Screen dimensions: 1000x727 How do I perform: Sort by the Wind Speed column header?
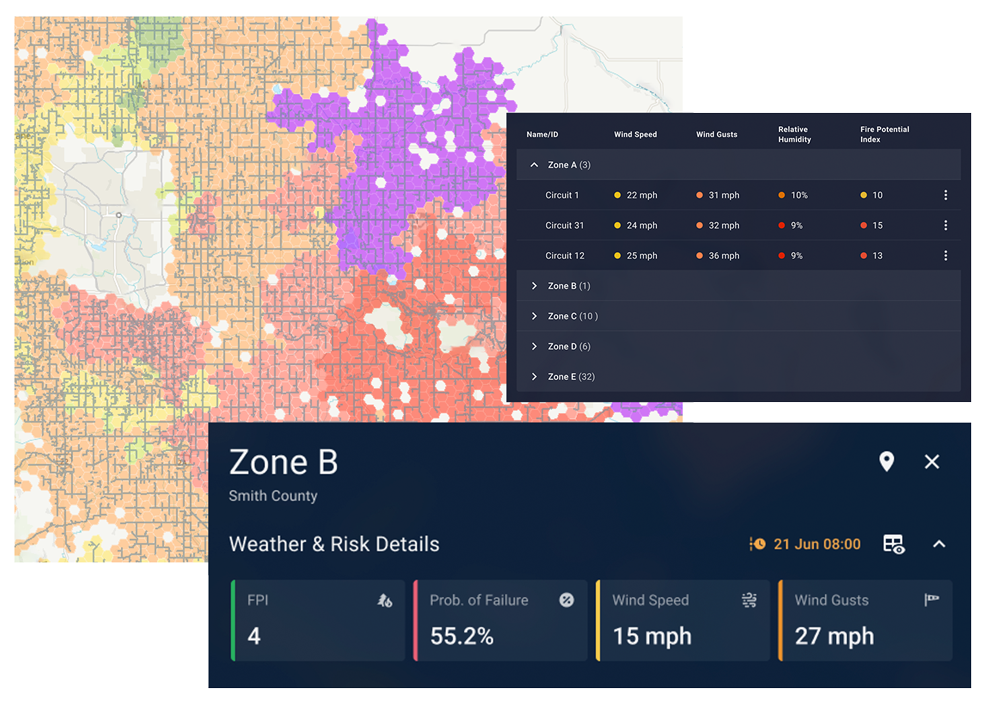tap(635, 134)
